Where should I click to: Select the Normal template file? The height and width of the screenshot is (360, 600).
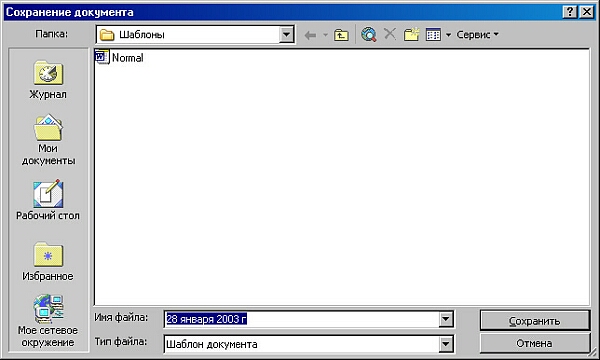120,57
